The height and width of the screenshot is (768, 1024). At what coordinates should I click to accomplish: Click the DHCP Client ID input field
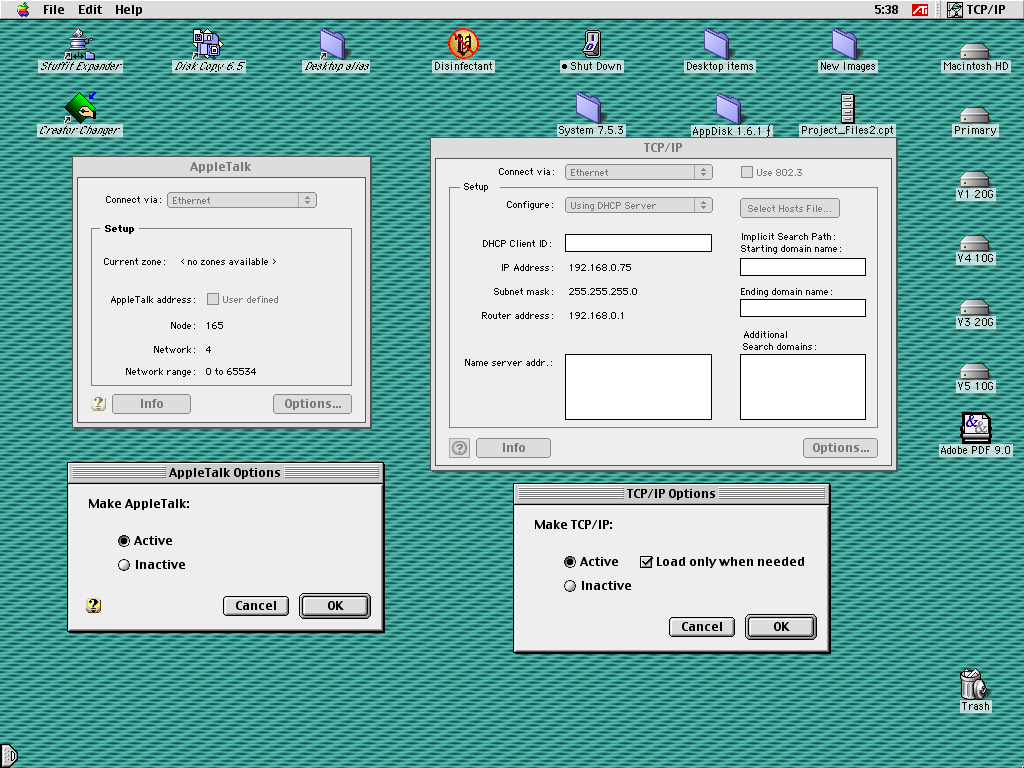(638, 243)
